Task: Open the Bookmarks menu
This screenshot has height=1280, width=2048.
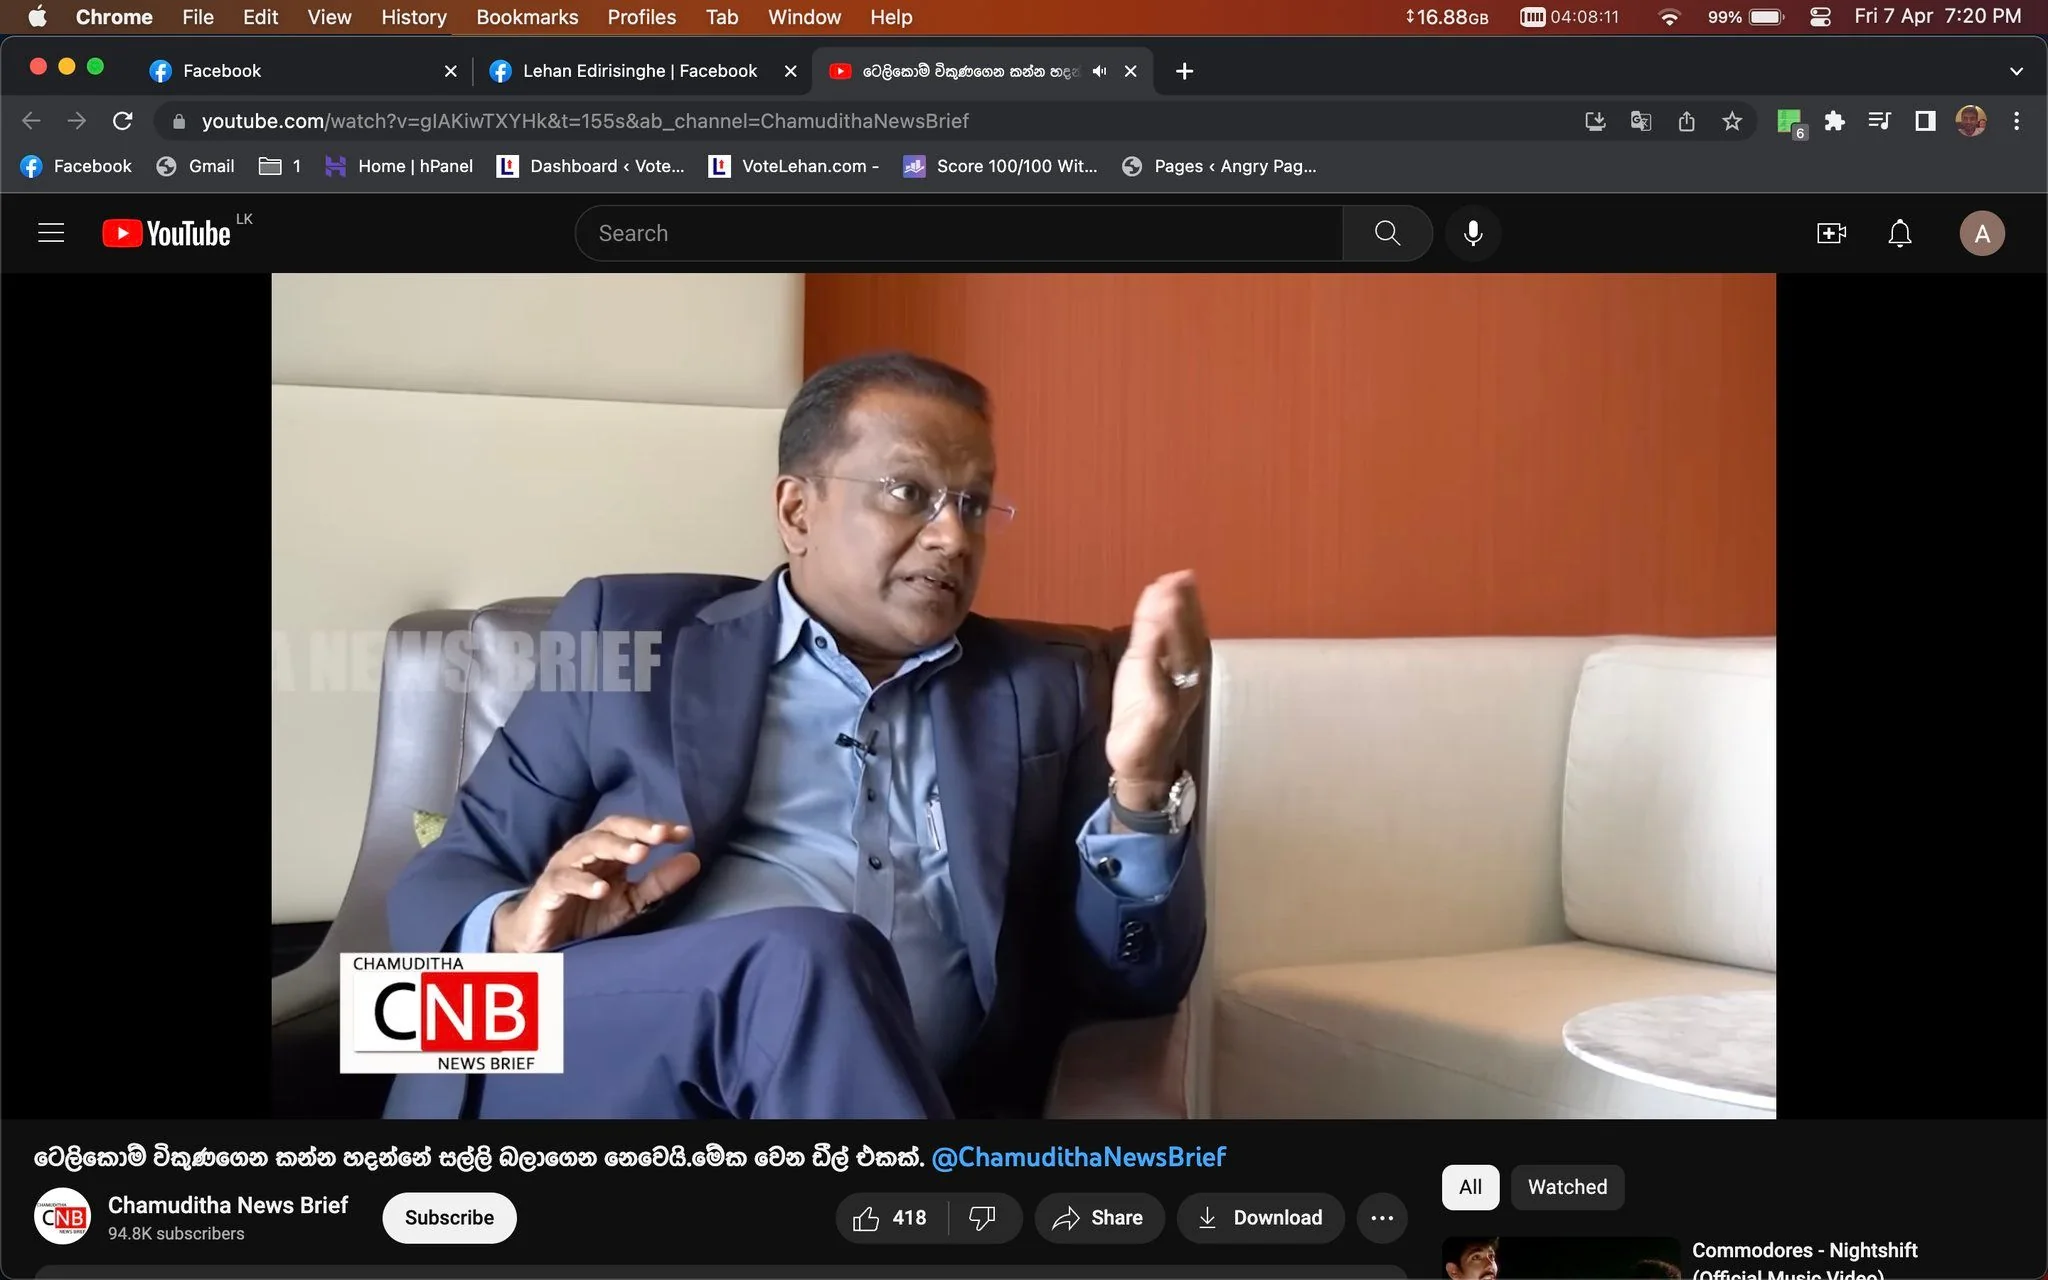Action: [527, 17]
